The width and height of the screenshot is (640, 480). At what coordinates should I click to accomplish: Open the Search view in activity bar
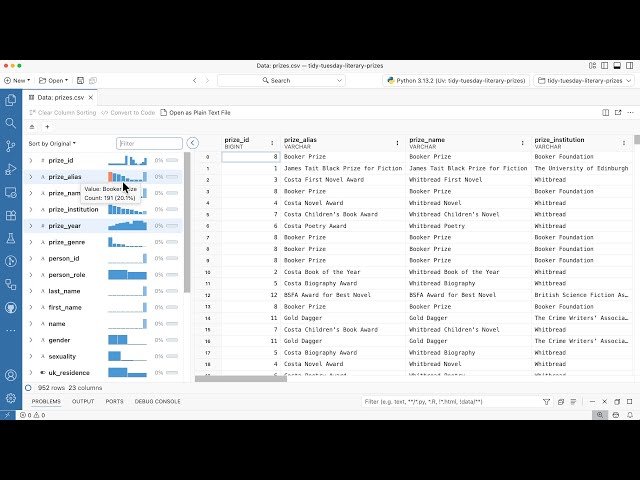click(x=11, y=123)
